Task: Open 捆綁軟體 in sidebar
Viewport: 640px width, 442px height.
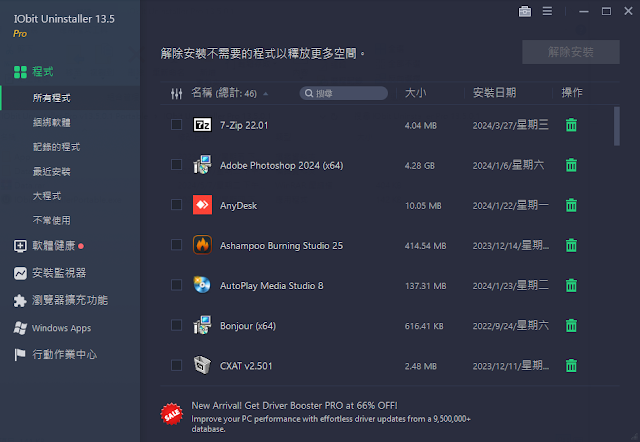Action: pos(51,122)
